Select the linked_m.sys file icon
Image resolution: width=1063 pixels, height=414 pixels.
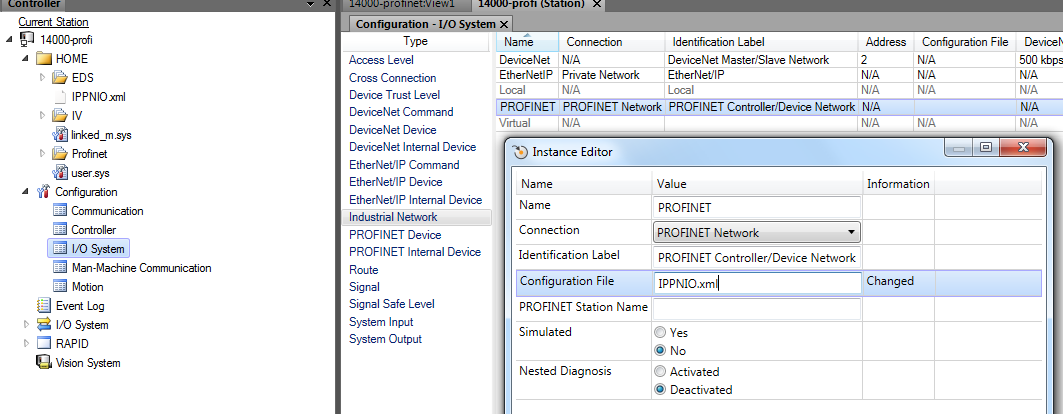60,135
